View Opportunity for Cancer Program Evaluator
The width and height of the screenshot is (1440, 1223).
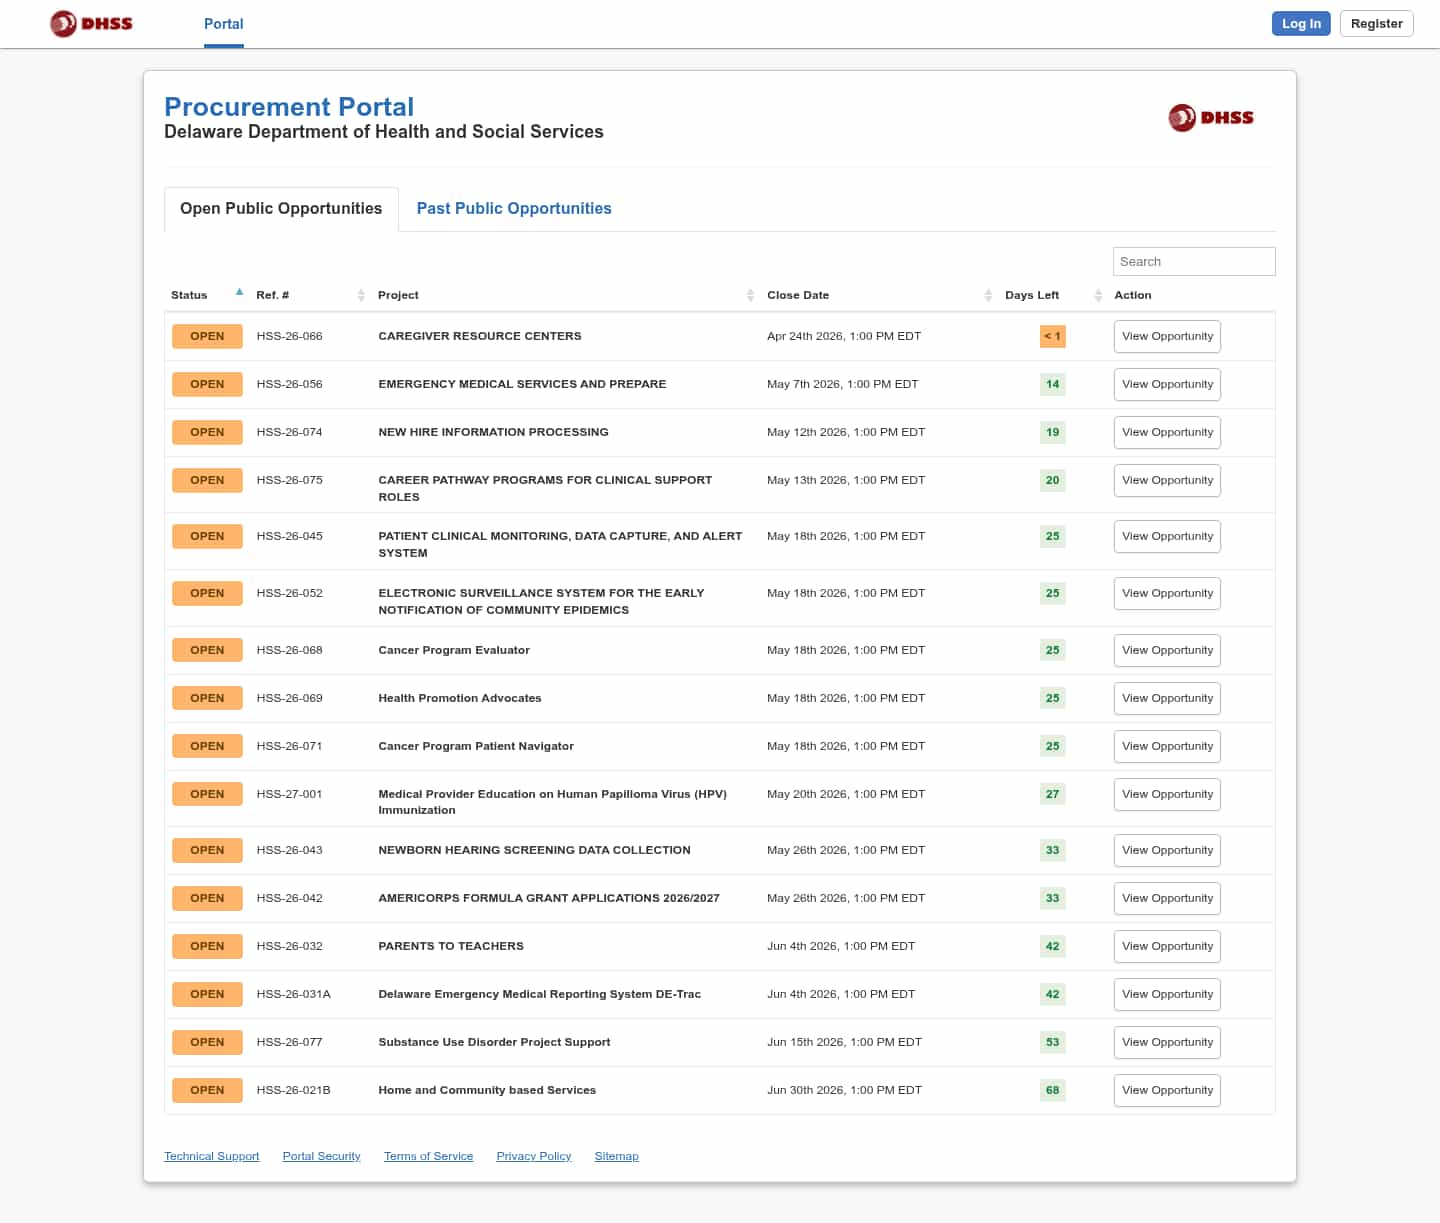pos(1166,651)
